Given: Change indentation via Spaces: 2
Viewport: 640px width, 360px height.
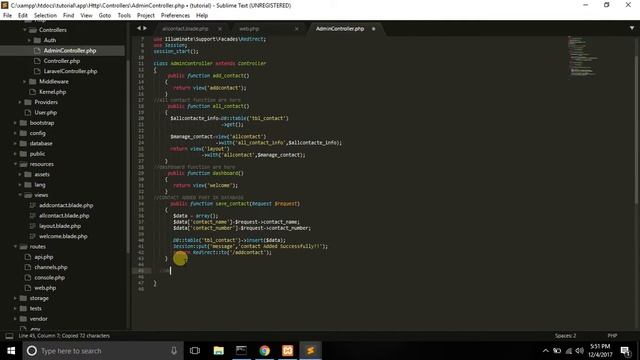Looking at the screenshot, I should coord(565,336).
